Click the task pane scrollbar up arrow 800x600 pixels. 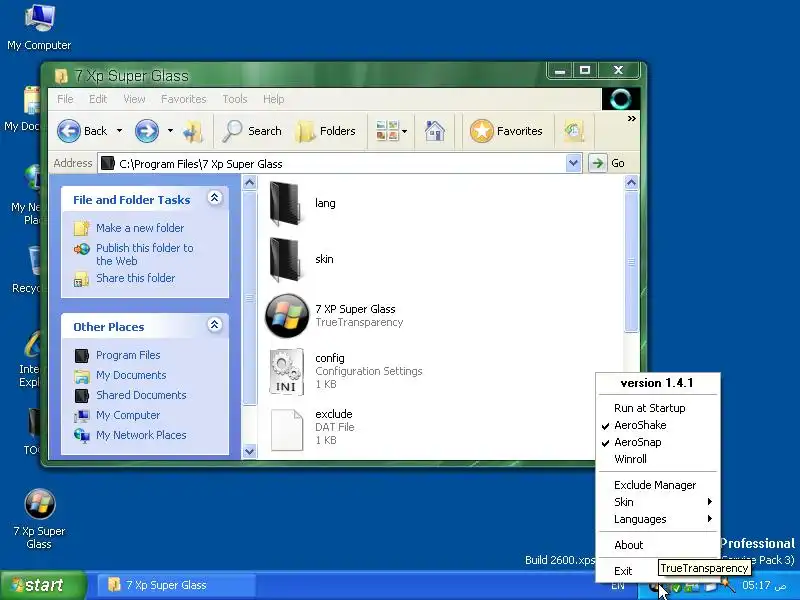(x=249, y=183)
